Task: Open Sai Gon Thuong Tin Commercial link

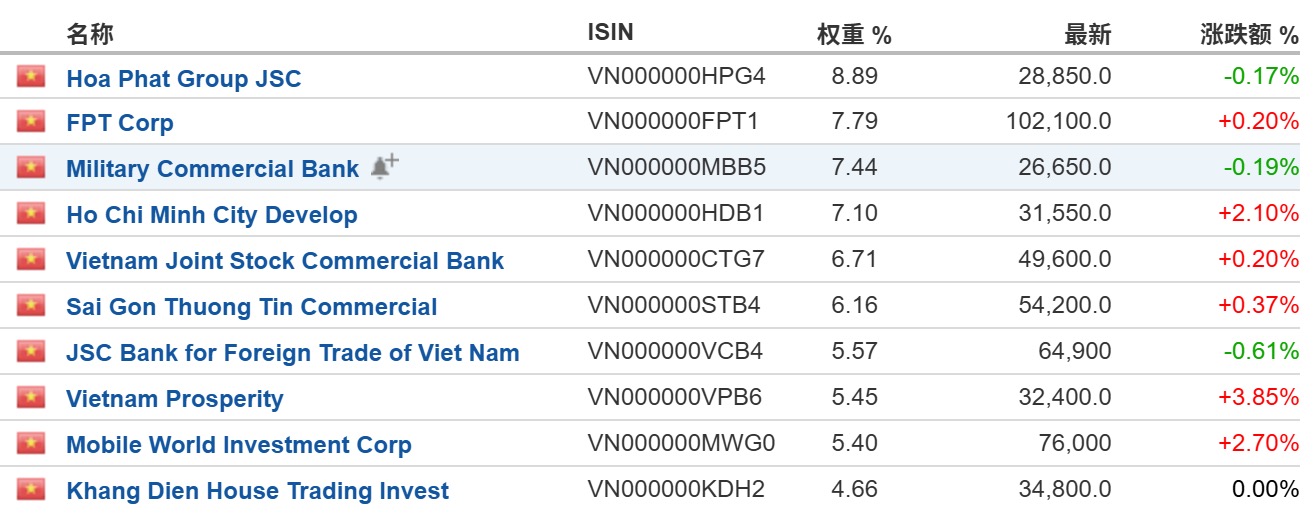Action: (x=252, y=307)
